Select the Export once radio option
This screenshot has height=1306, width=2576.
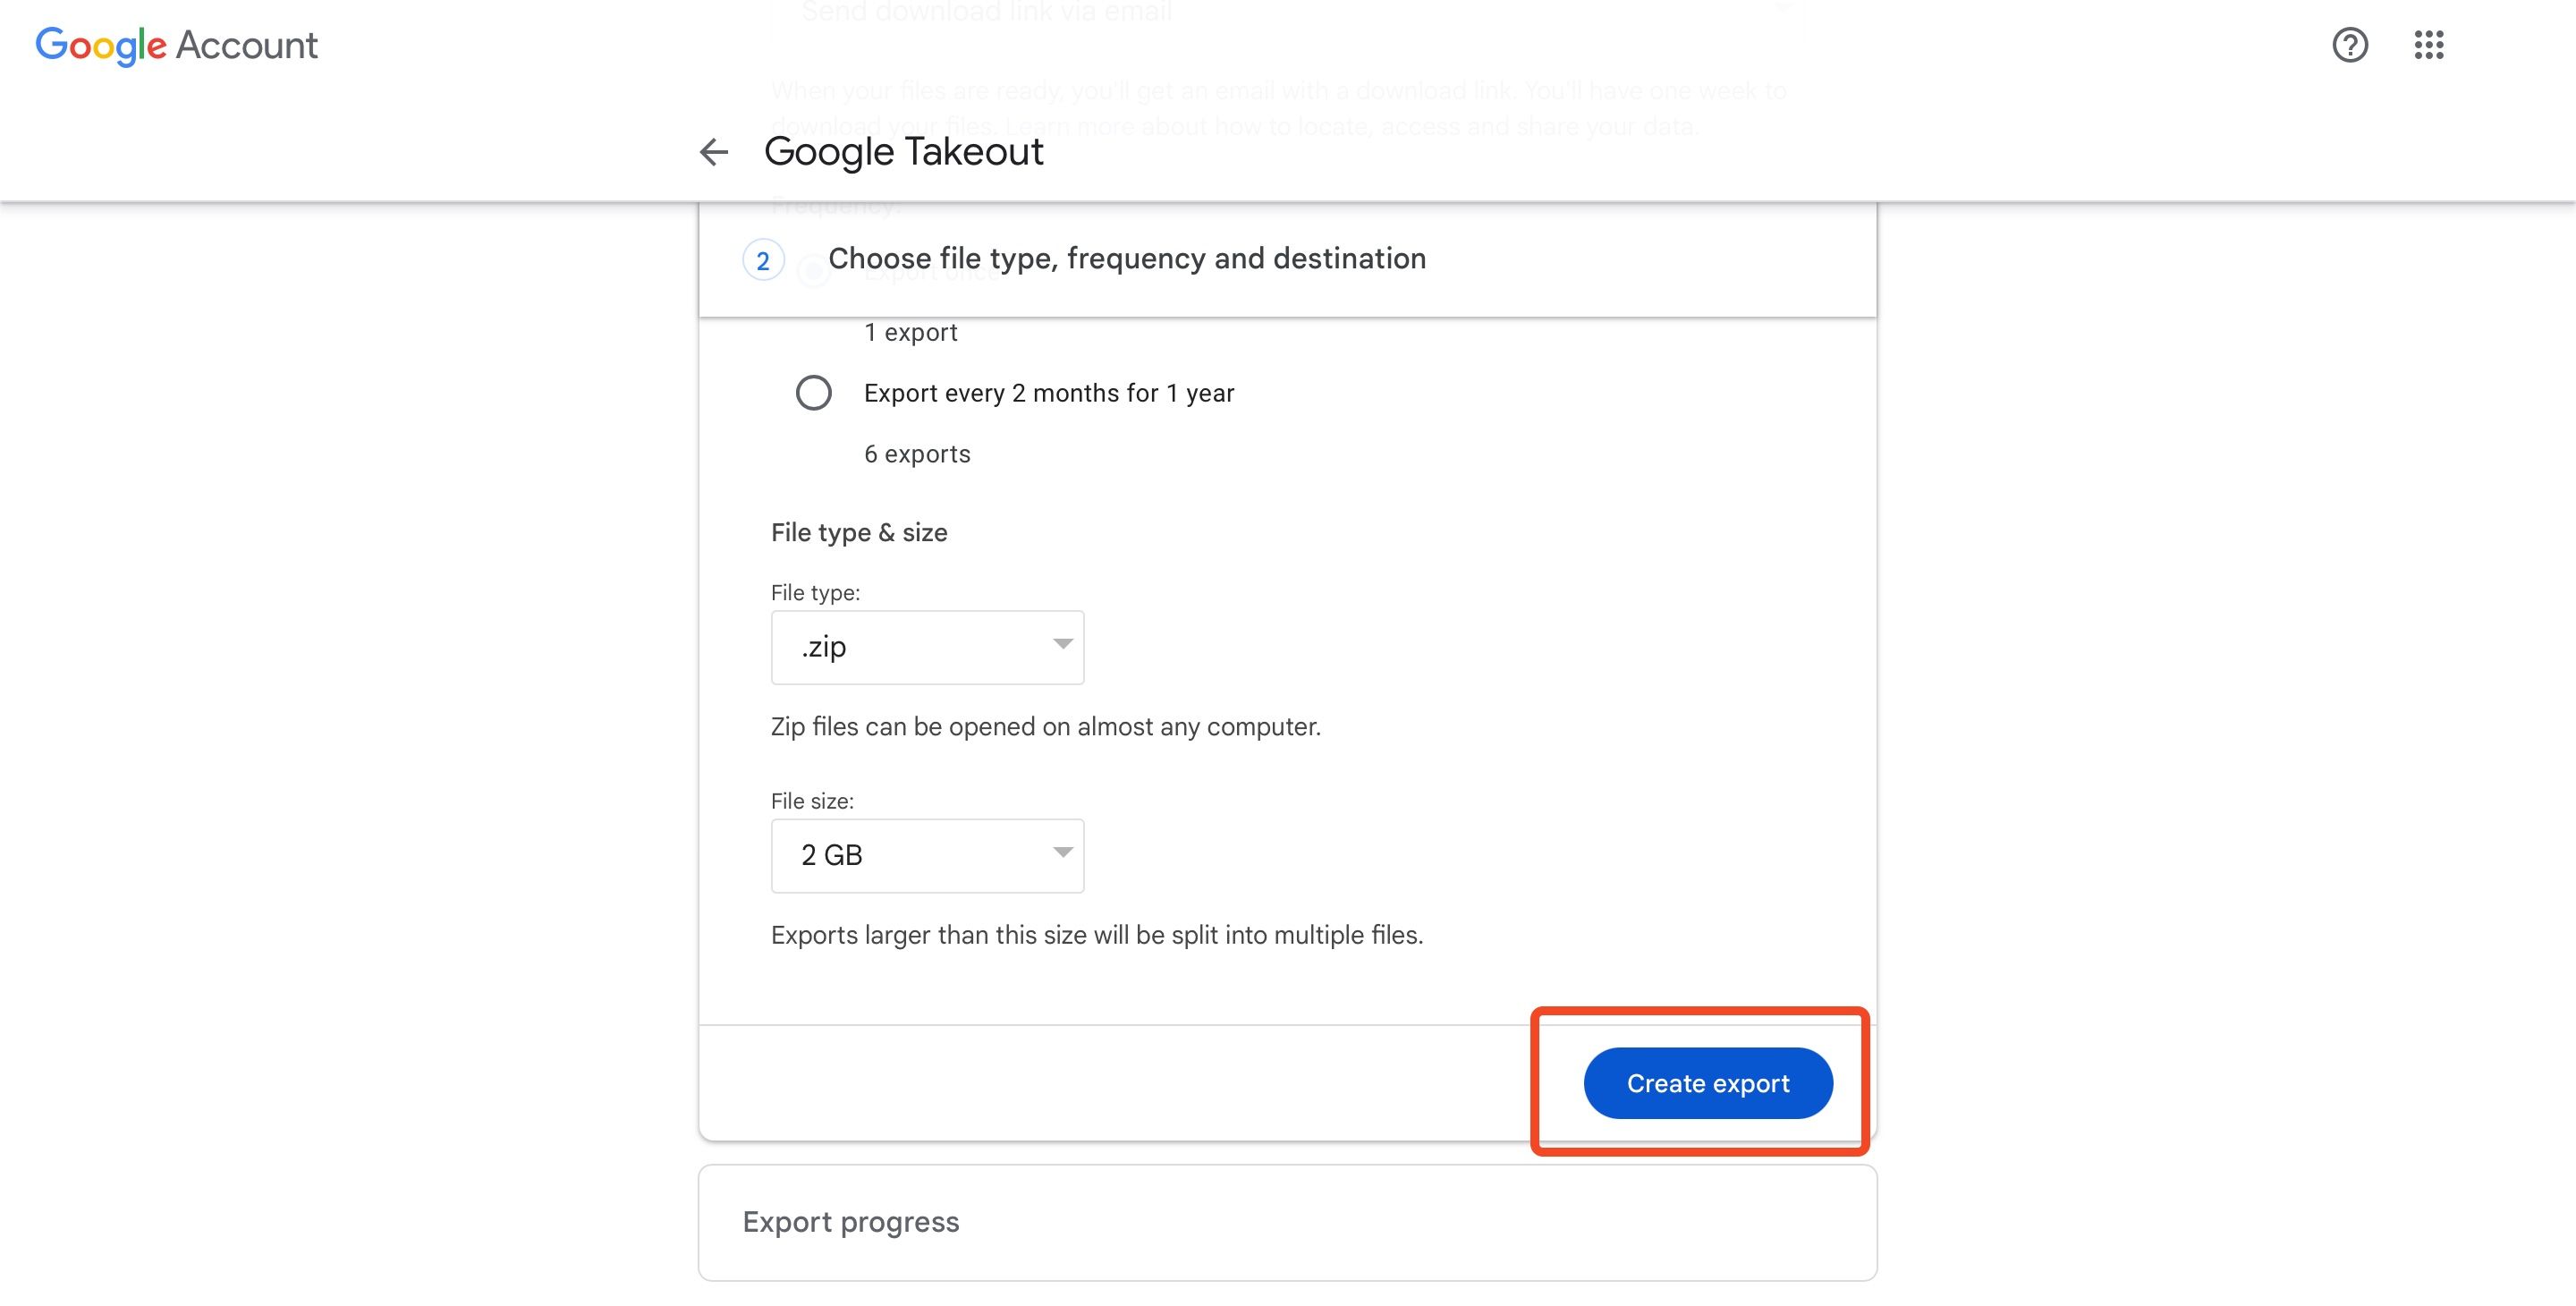(x=815, y=272)
